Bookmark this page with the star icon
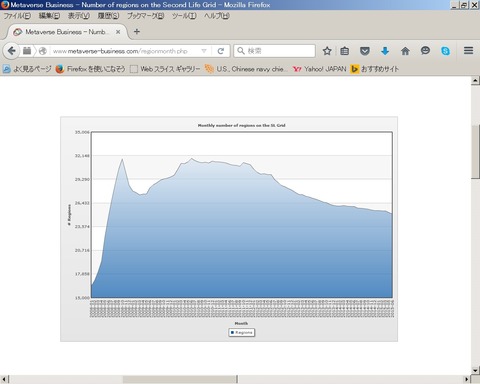This screenshot has width=480, height=384. [x=327, y=51]
